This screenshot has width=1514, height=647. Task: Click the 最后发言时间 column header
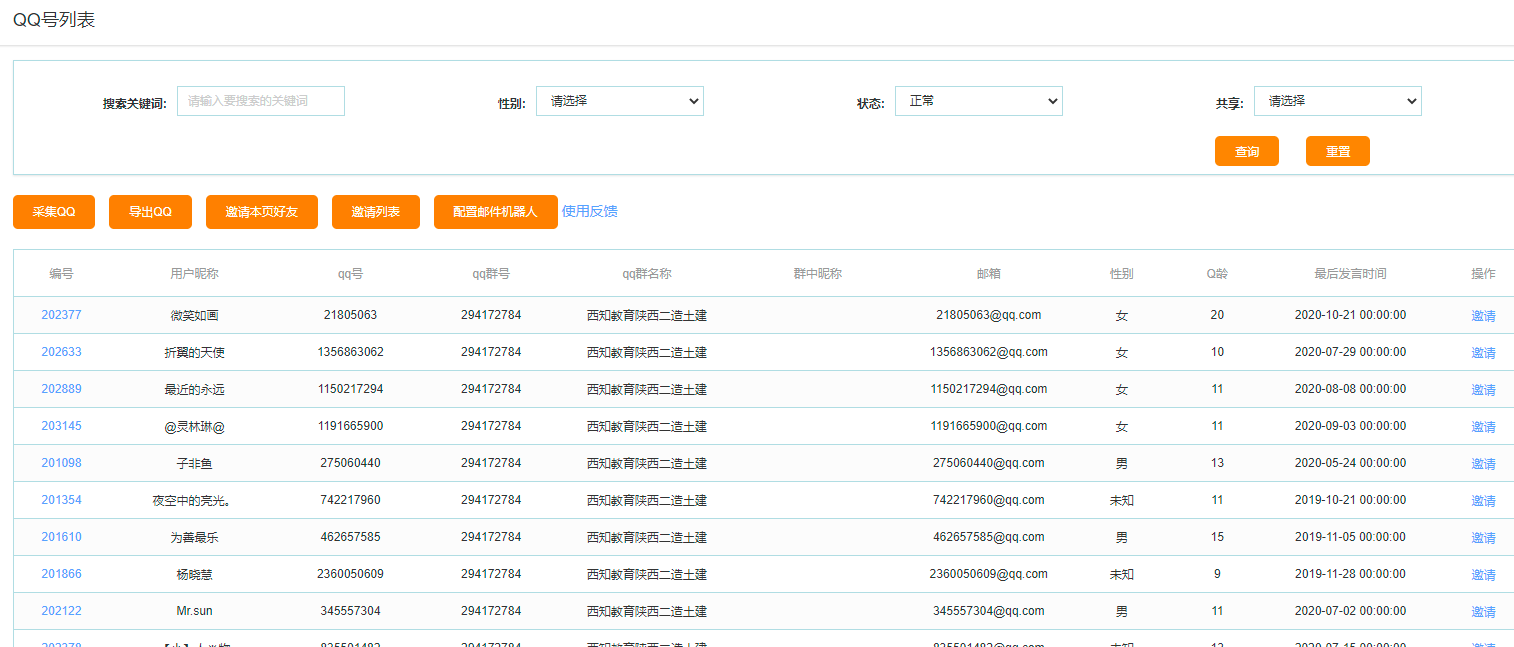[1350, 273]
